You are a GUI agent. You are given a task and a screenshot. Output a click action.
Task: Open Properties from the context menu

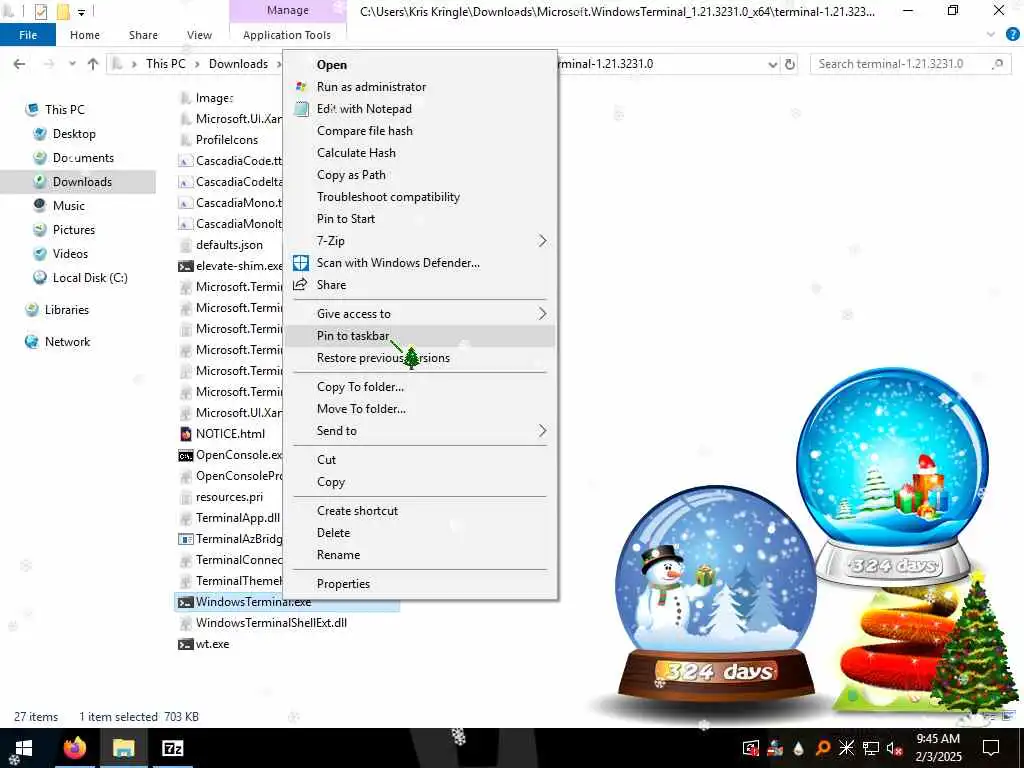click(421, 584)
